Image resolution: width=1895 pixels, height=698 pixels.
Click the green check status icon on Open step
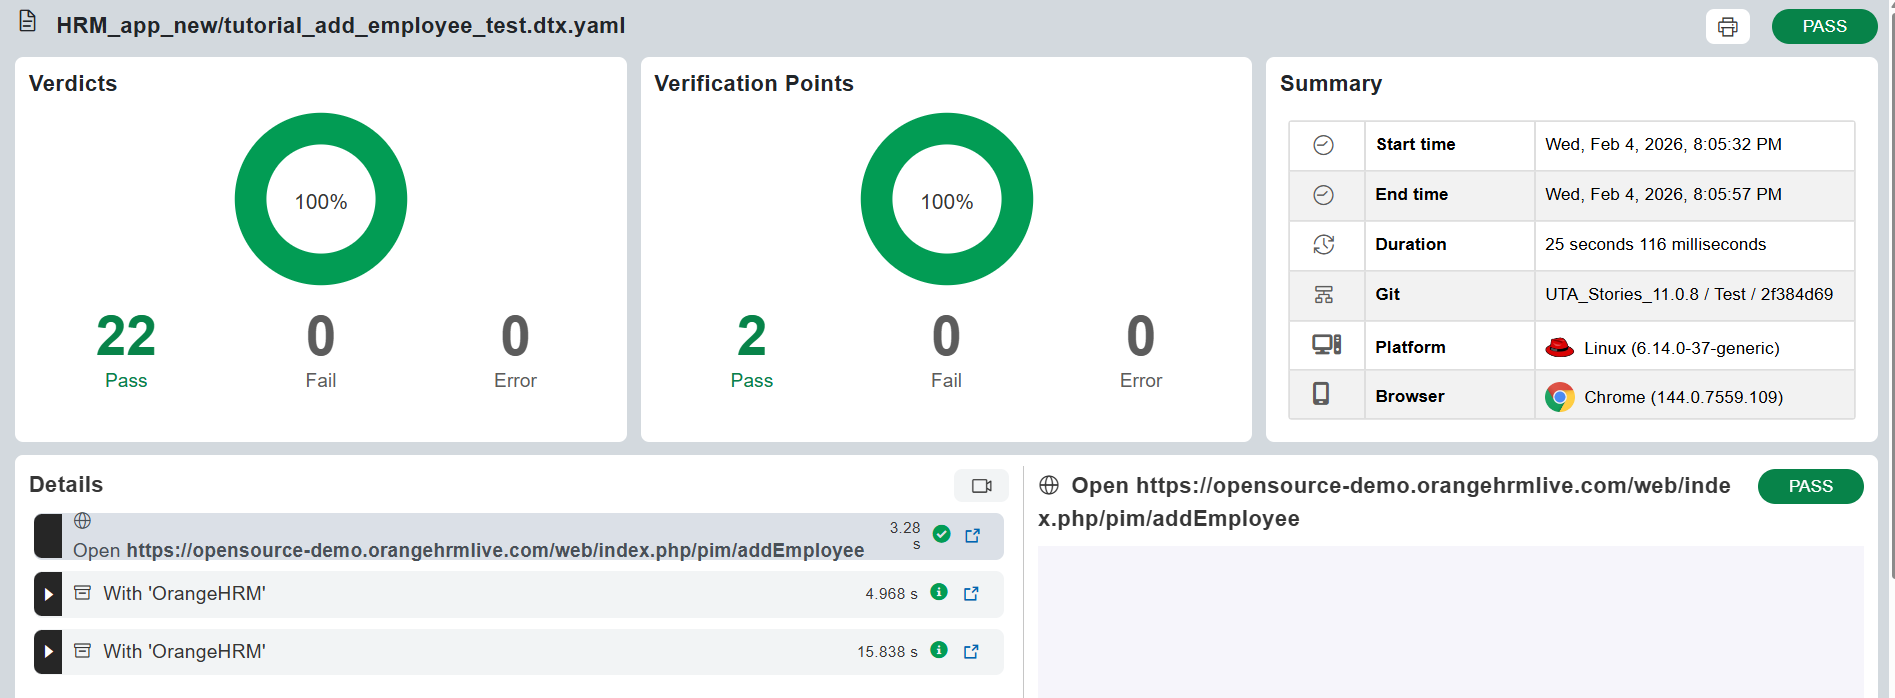(x=941, y=534)
